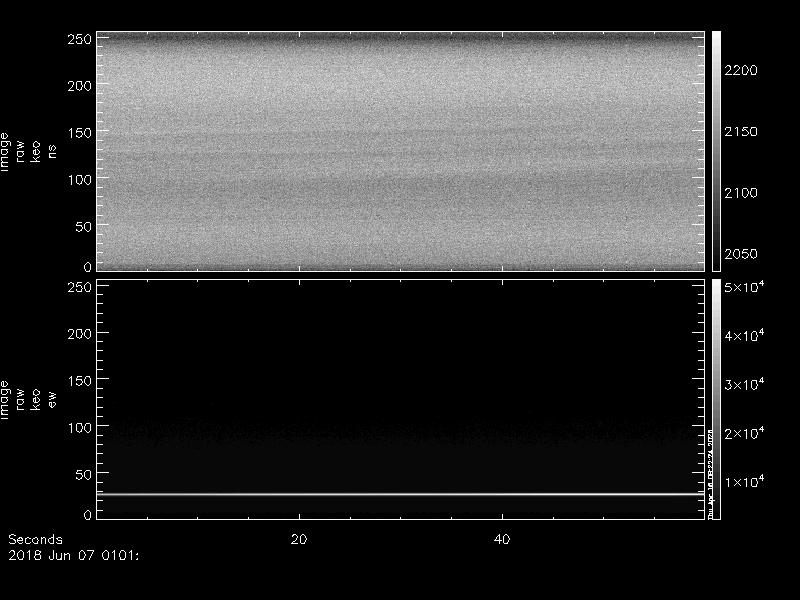The image size is (800, 600).
Task: Select the 2100 colorbar label
Action: [743, 193]
